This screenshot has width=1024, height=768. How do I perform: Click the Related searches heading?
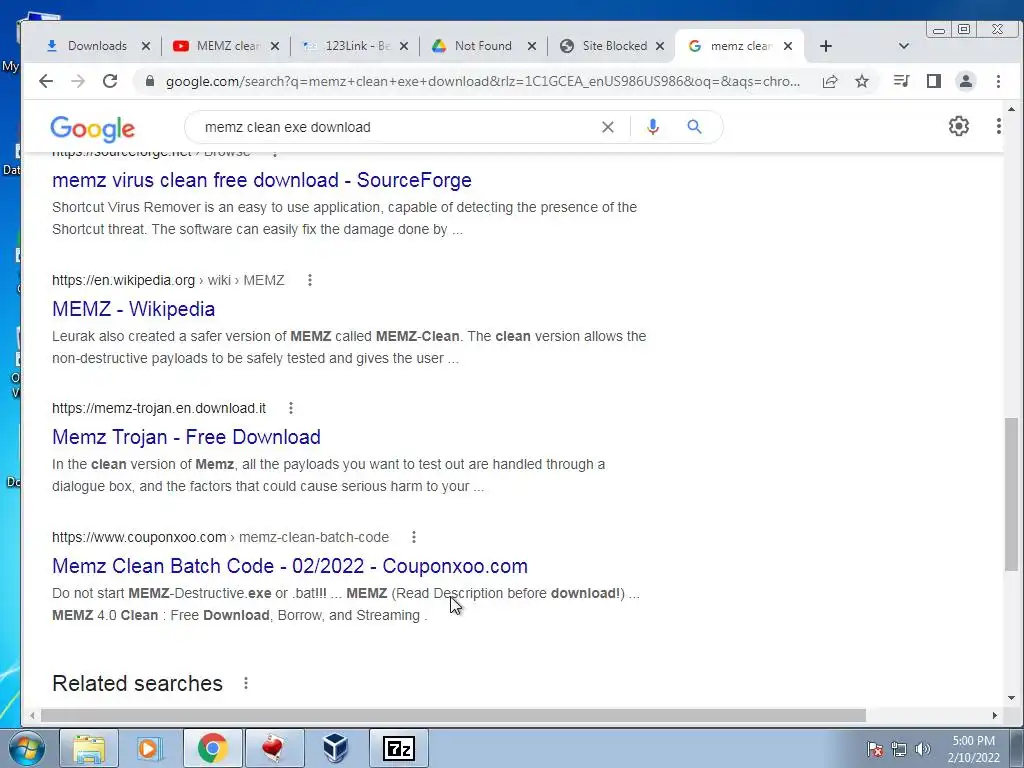(x=137, y=683)
